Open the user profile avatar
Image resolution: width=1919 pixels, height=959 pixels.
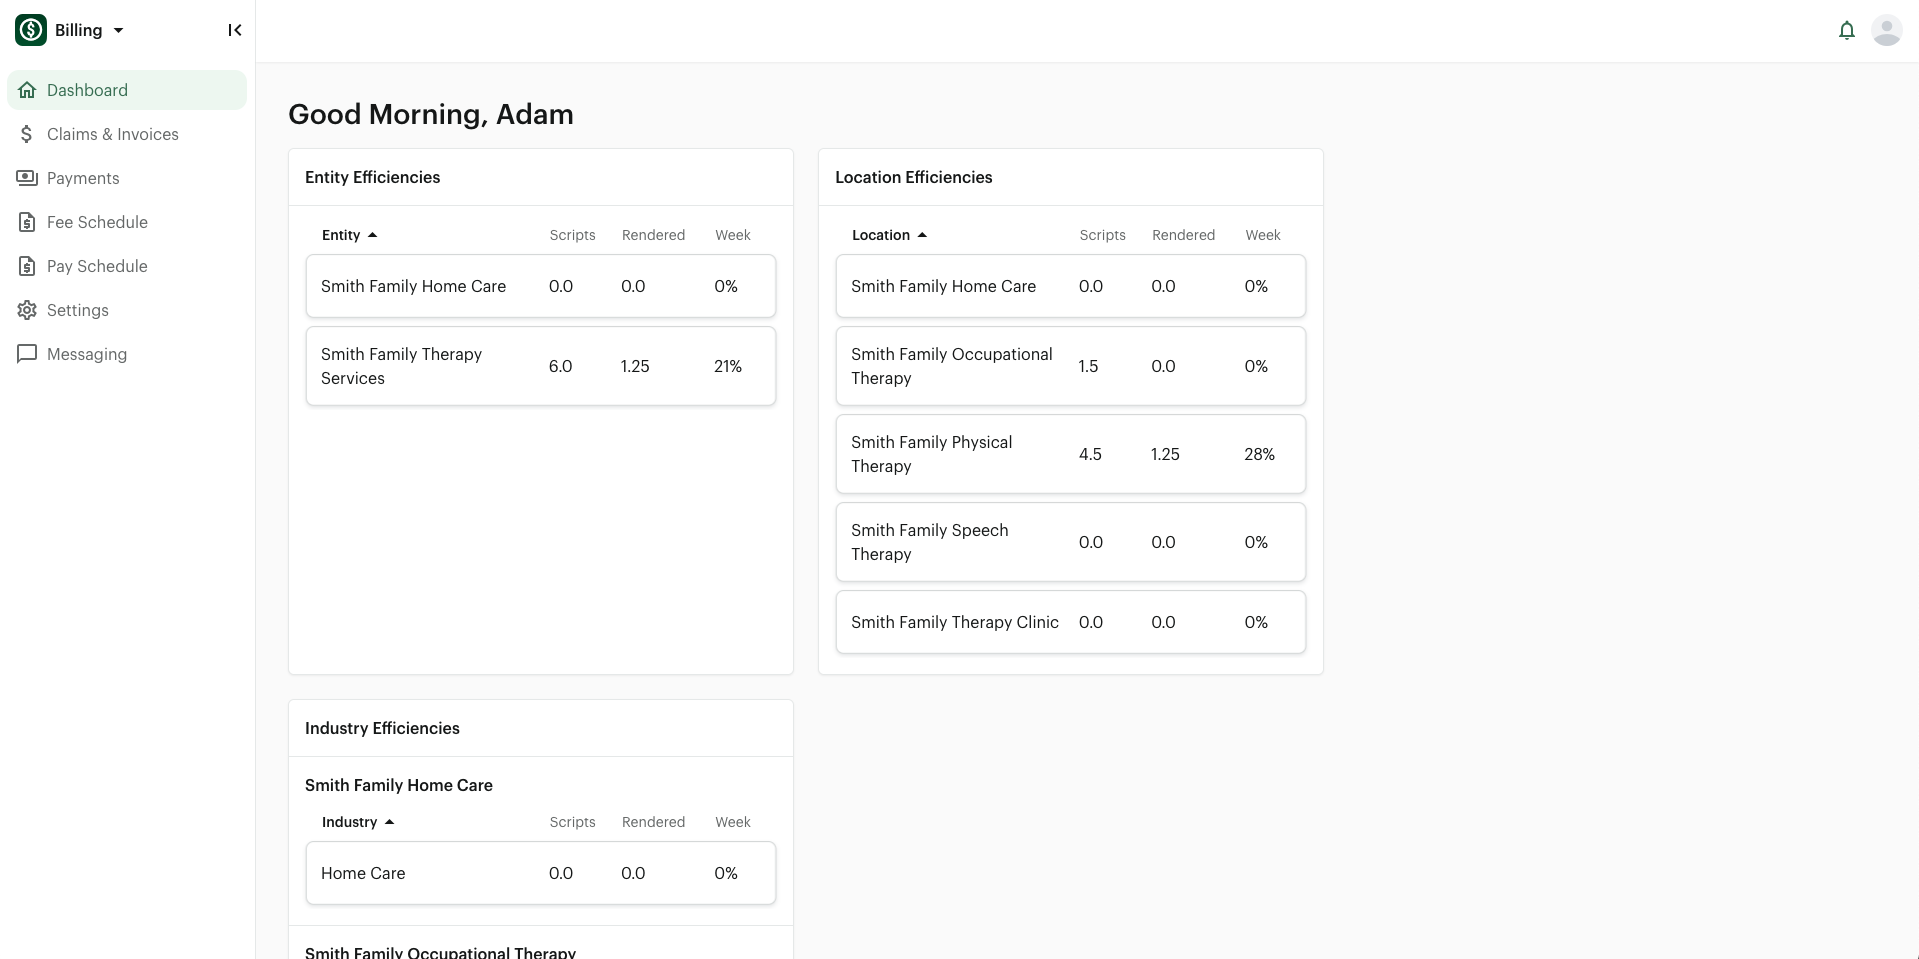[x=1886, y=31]
